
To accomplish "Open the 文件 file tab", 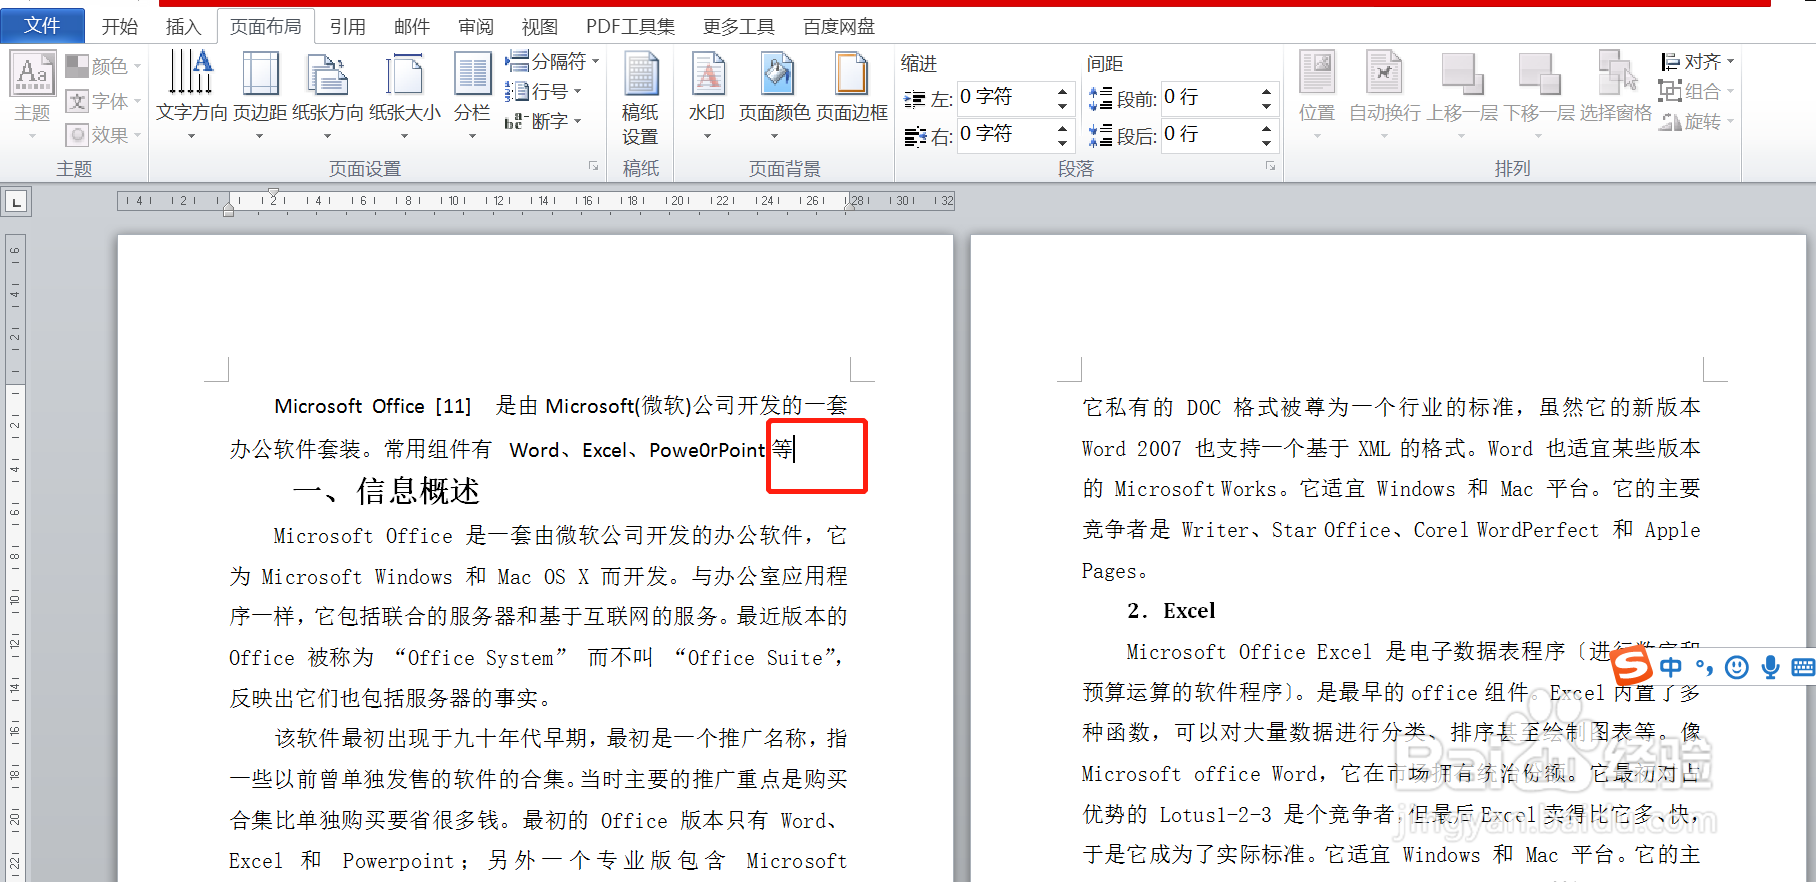I will [42, 25].
